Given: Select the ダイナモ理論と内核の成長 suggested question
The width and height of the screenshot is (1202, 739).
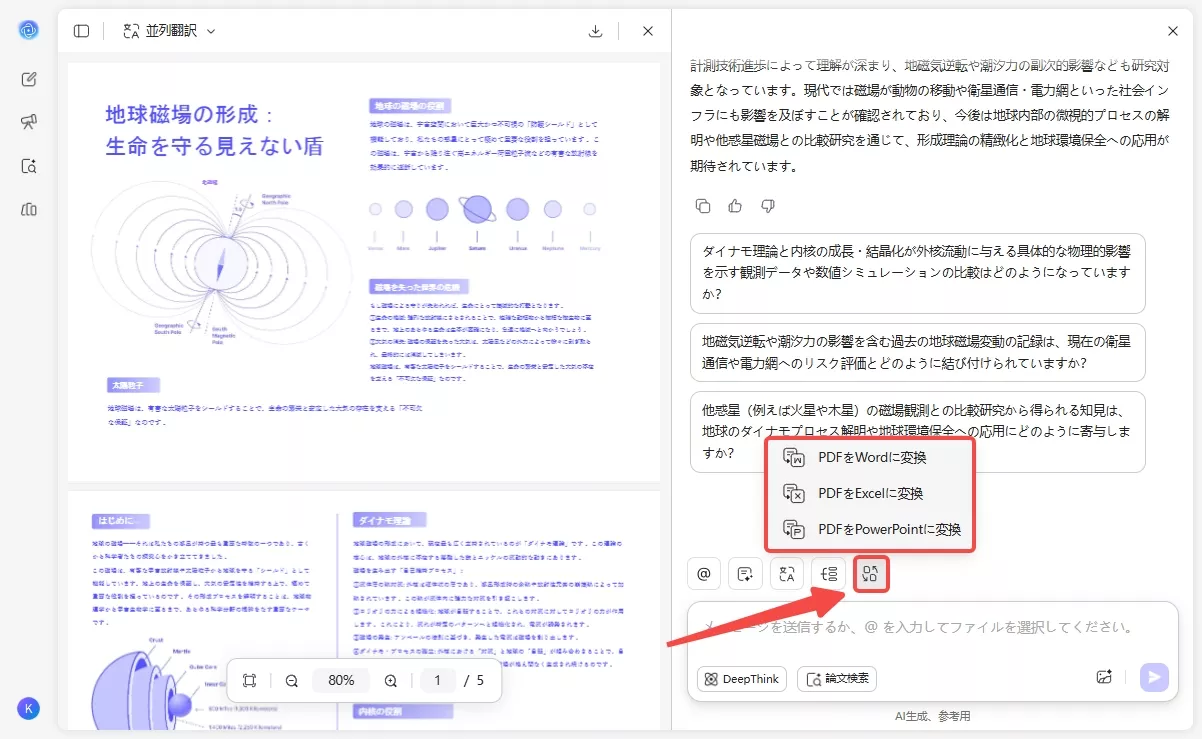Looking at the screenshot, I should (x=918, y=274).
